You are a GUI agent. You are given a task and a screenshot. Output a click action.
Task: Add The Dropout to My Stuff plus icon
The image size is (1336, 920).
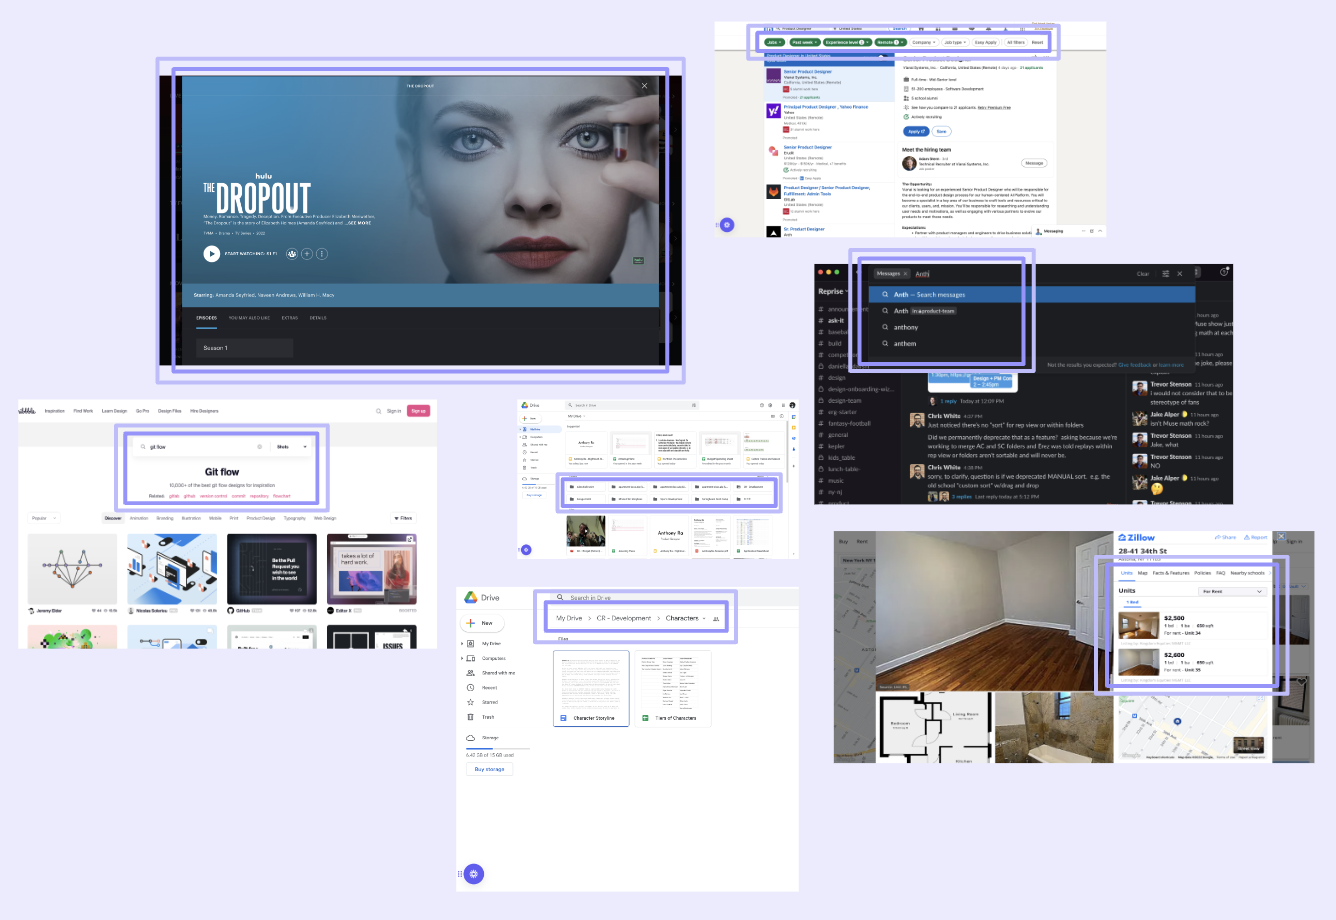[307, 253]
